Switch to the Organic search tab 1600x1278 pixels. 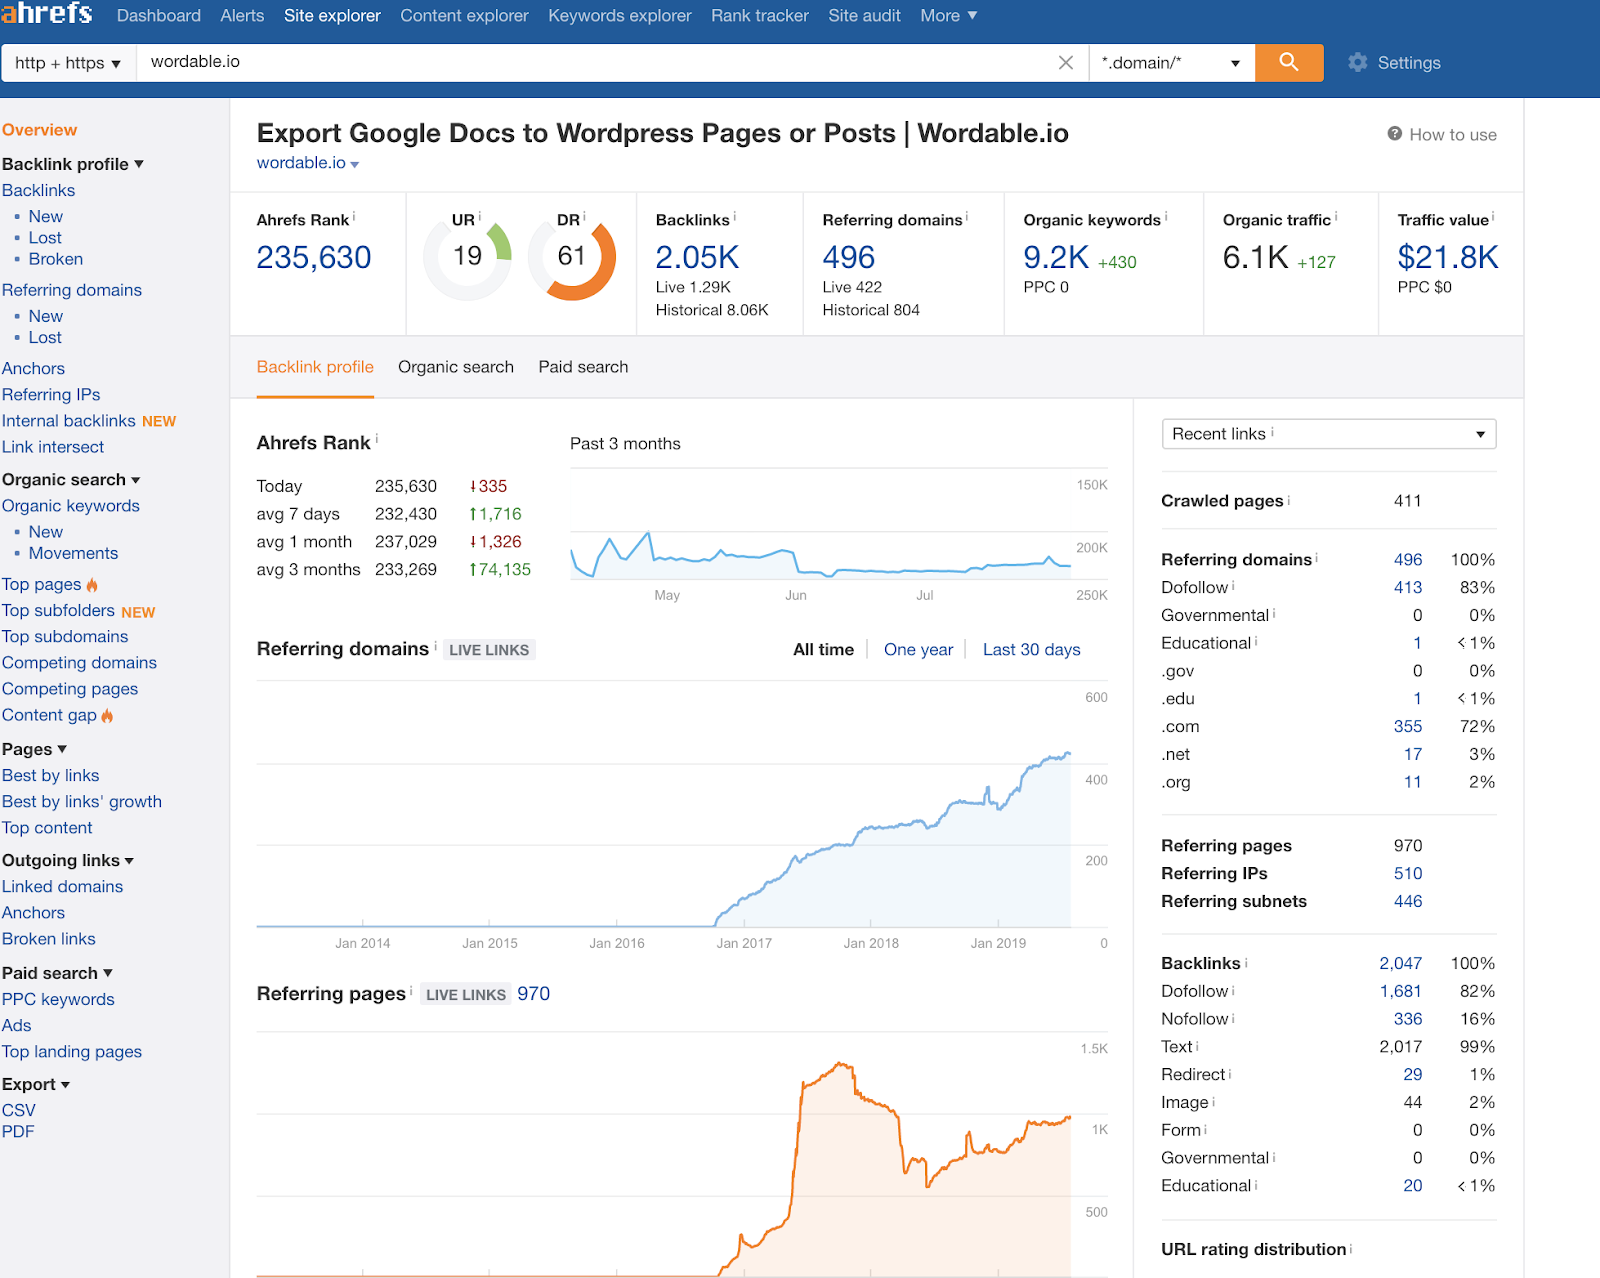point(455,367)
